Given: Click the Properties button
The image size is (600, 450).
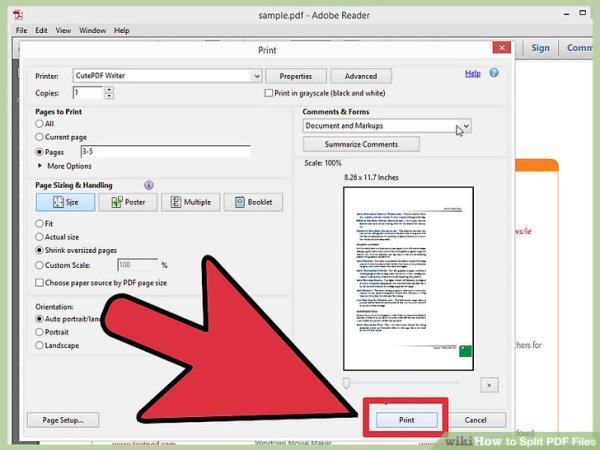Looking at the screenshot, I should click(296, 76).
